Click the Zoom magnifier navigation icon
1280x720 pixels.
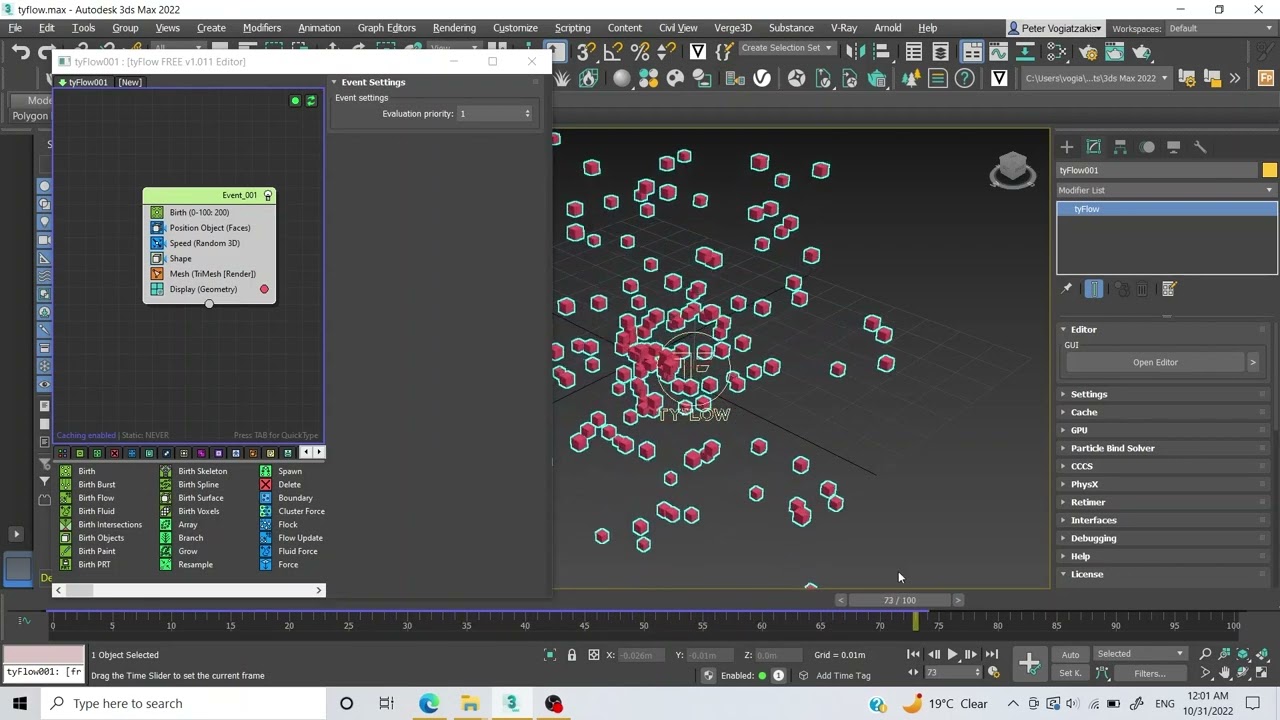[1206, 654]
